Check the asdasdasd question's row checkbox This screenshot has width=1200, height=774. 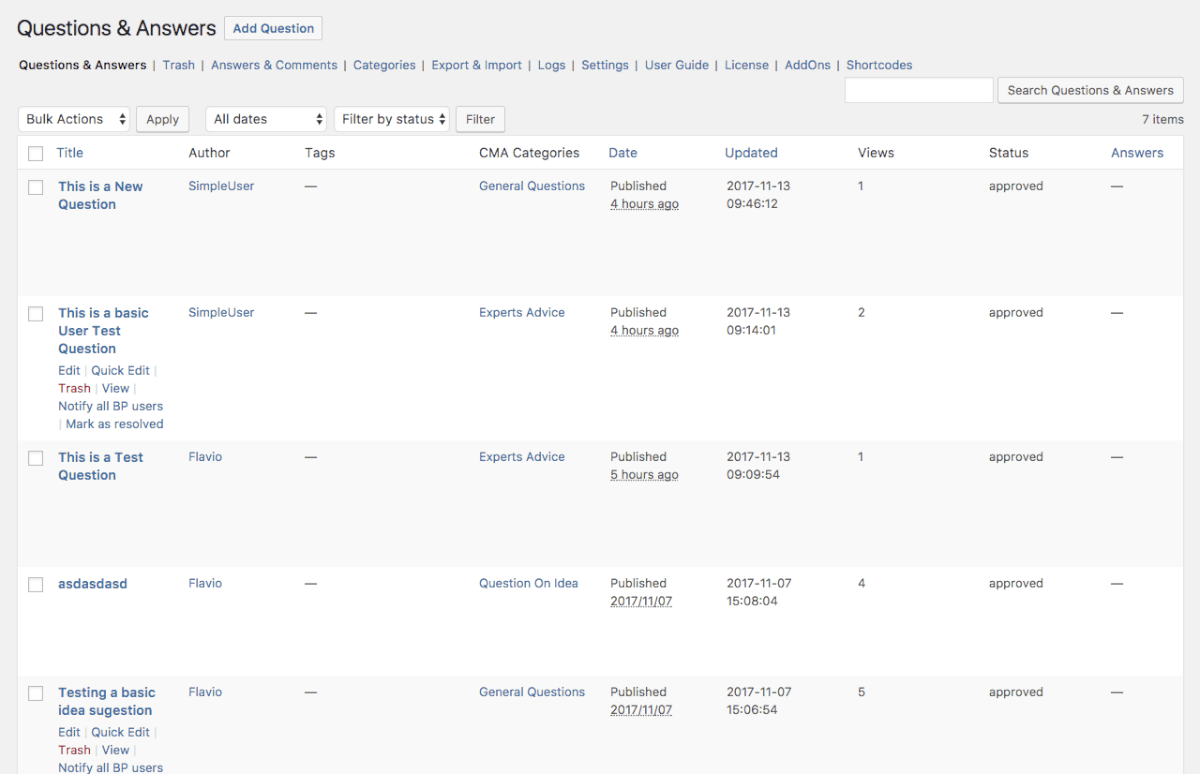(x=35, y=584)
